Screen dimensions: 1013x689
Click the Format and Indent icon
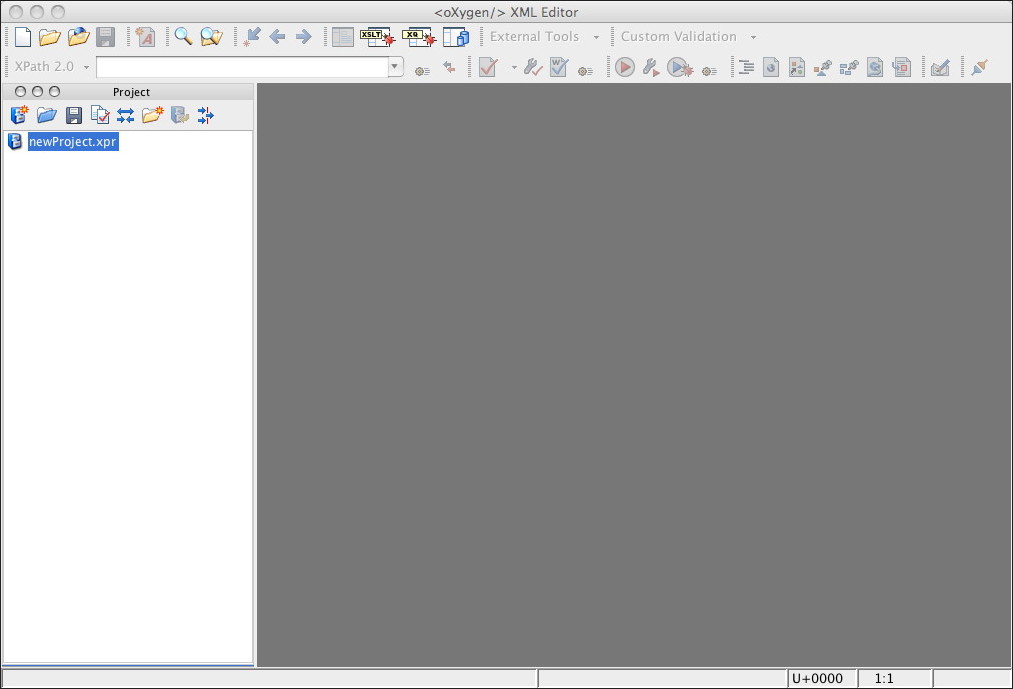click(746, 67)
